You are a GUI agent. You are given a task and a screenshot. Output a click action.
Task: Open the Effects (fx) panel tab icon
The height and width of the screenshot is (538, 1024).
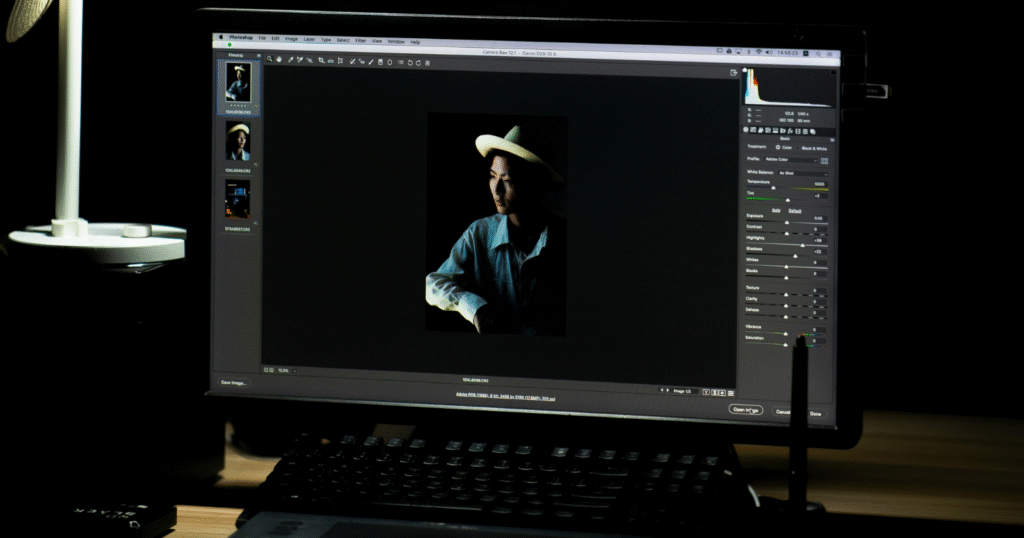[790, 131]
